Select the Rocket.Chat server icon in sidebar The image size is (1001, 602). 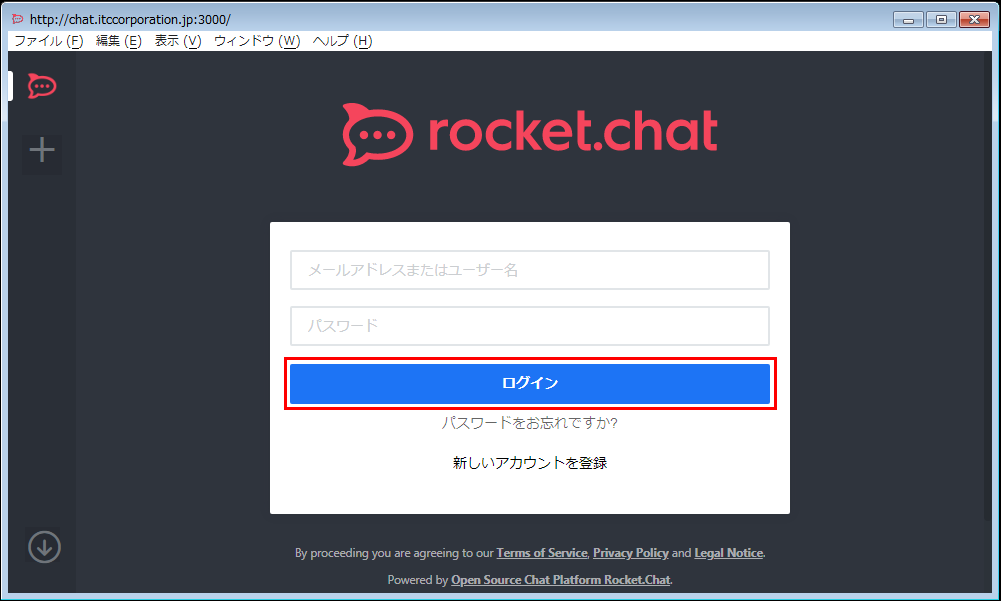tap(42, 86)
